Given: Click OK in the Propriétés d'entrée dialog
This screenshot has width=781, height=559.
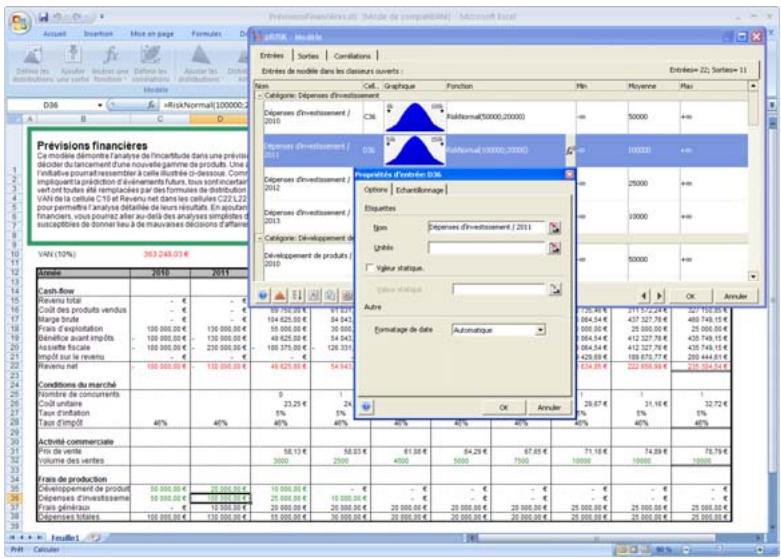Looking at the screenshot, I should click(505, 407).
